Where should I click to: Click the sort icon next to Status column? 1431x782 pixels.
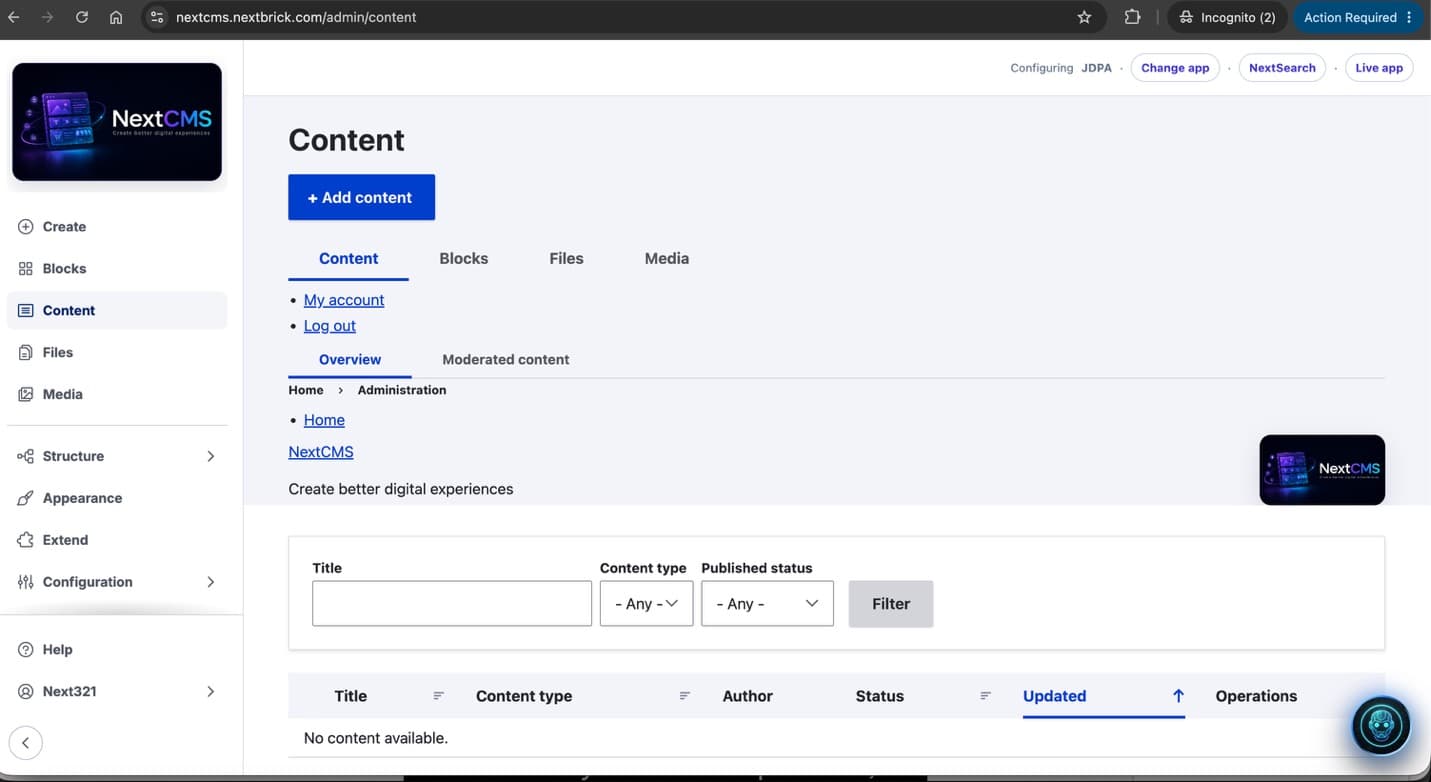click(985, 696)
